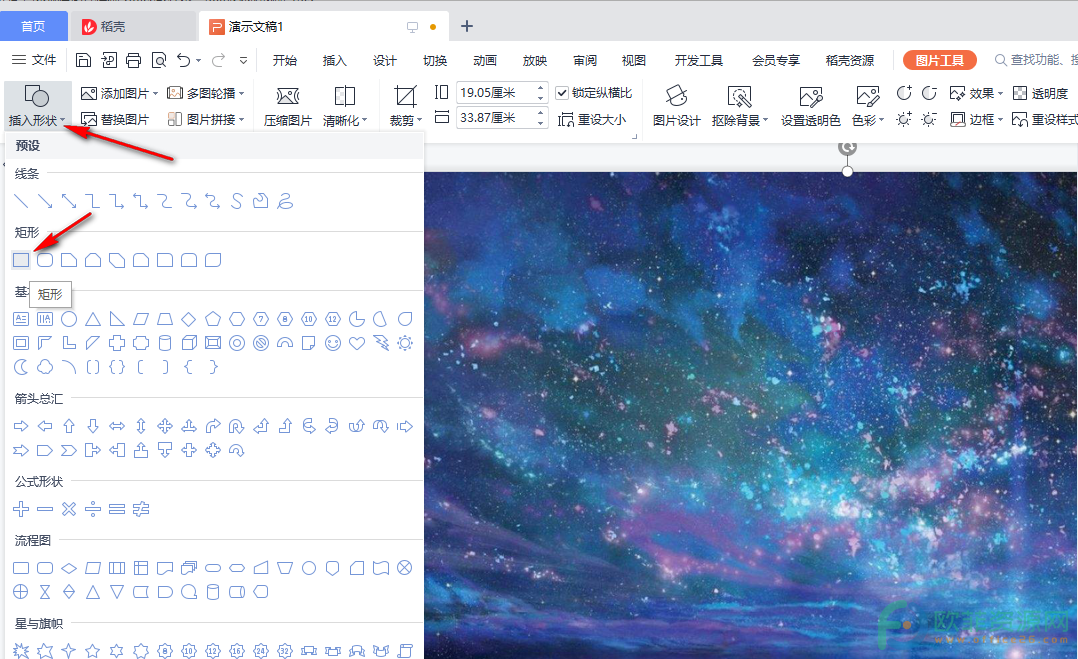Pick the left-right double arrow block shape
1078x659 pixels.
coord(117,426)
